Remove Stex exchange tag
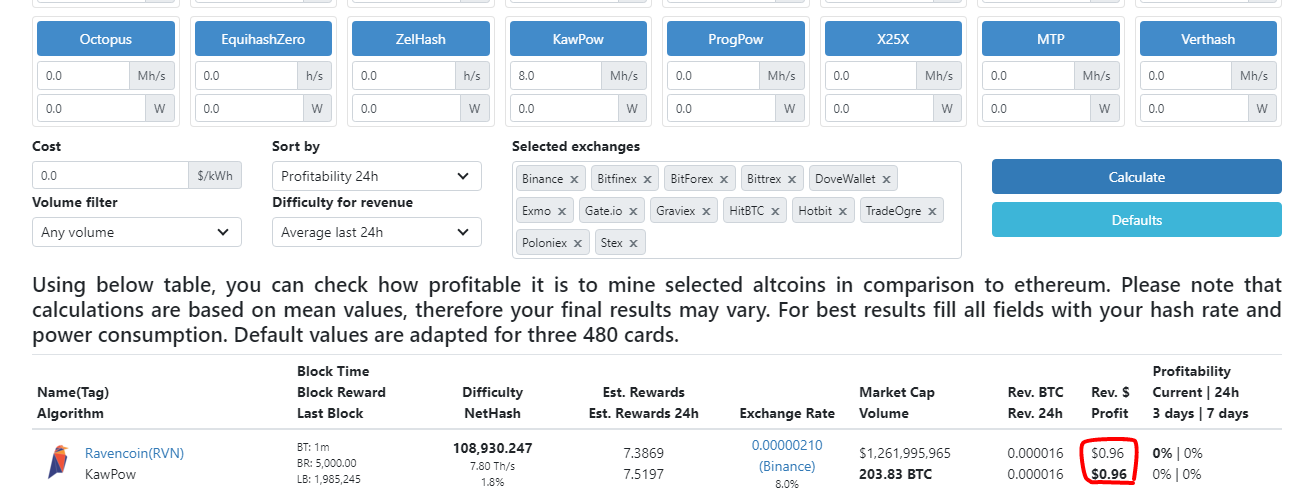1300x493 pixels. pos(634,243)
